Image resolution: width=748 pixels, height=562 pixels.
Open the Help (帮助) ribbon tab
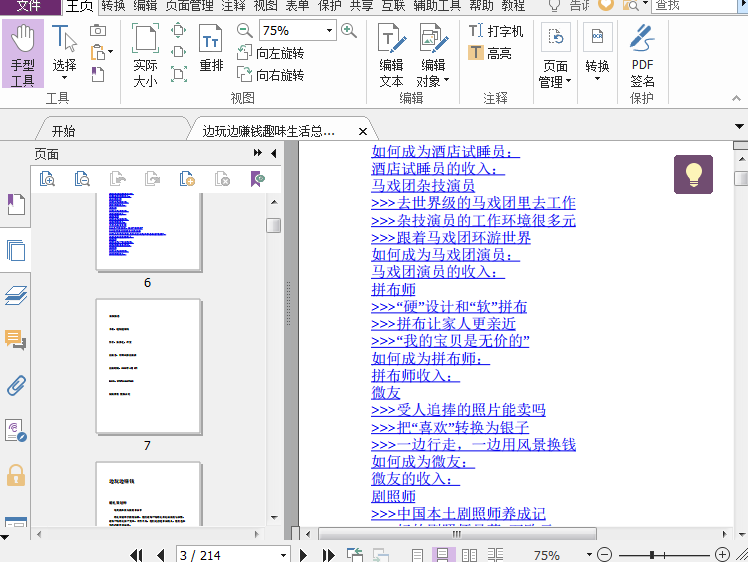[481, 6]
